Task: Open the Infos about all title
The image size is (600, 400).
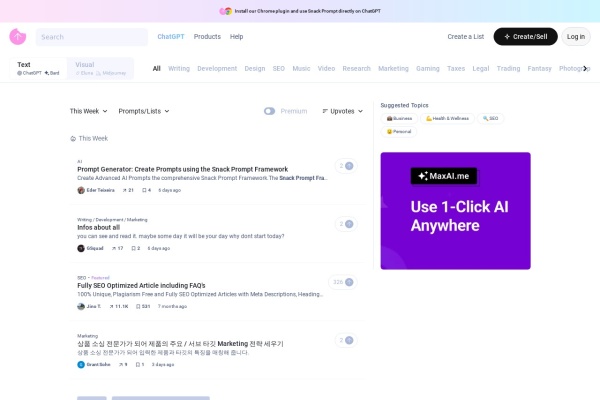Action: [98, 227]
